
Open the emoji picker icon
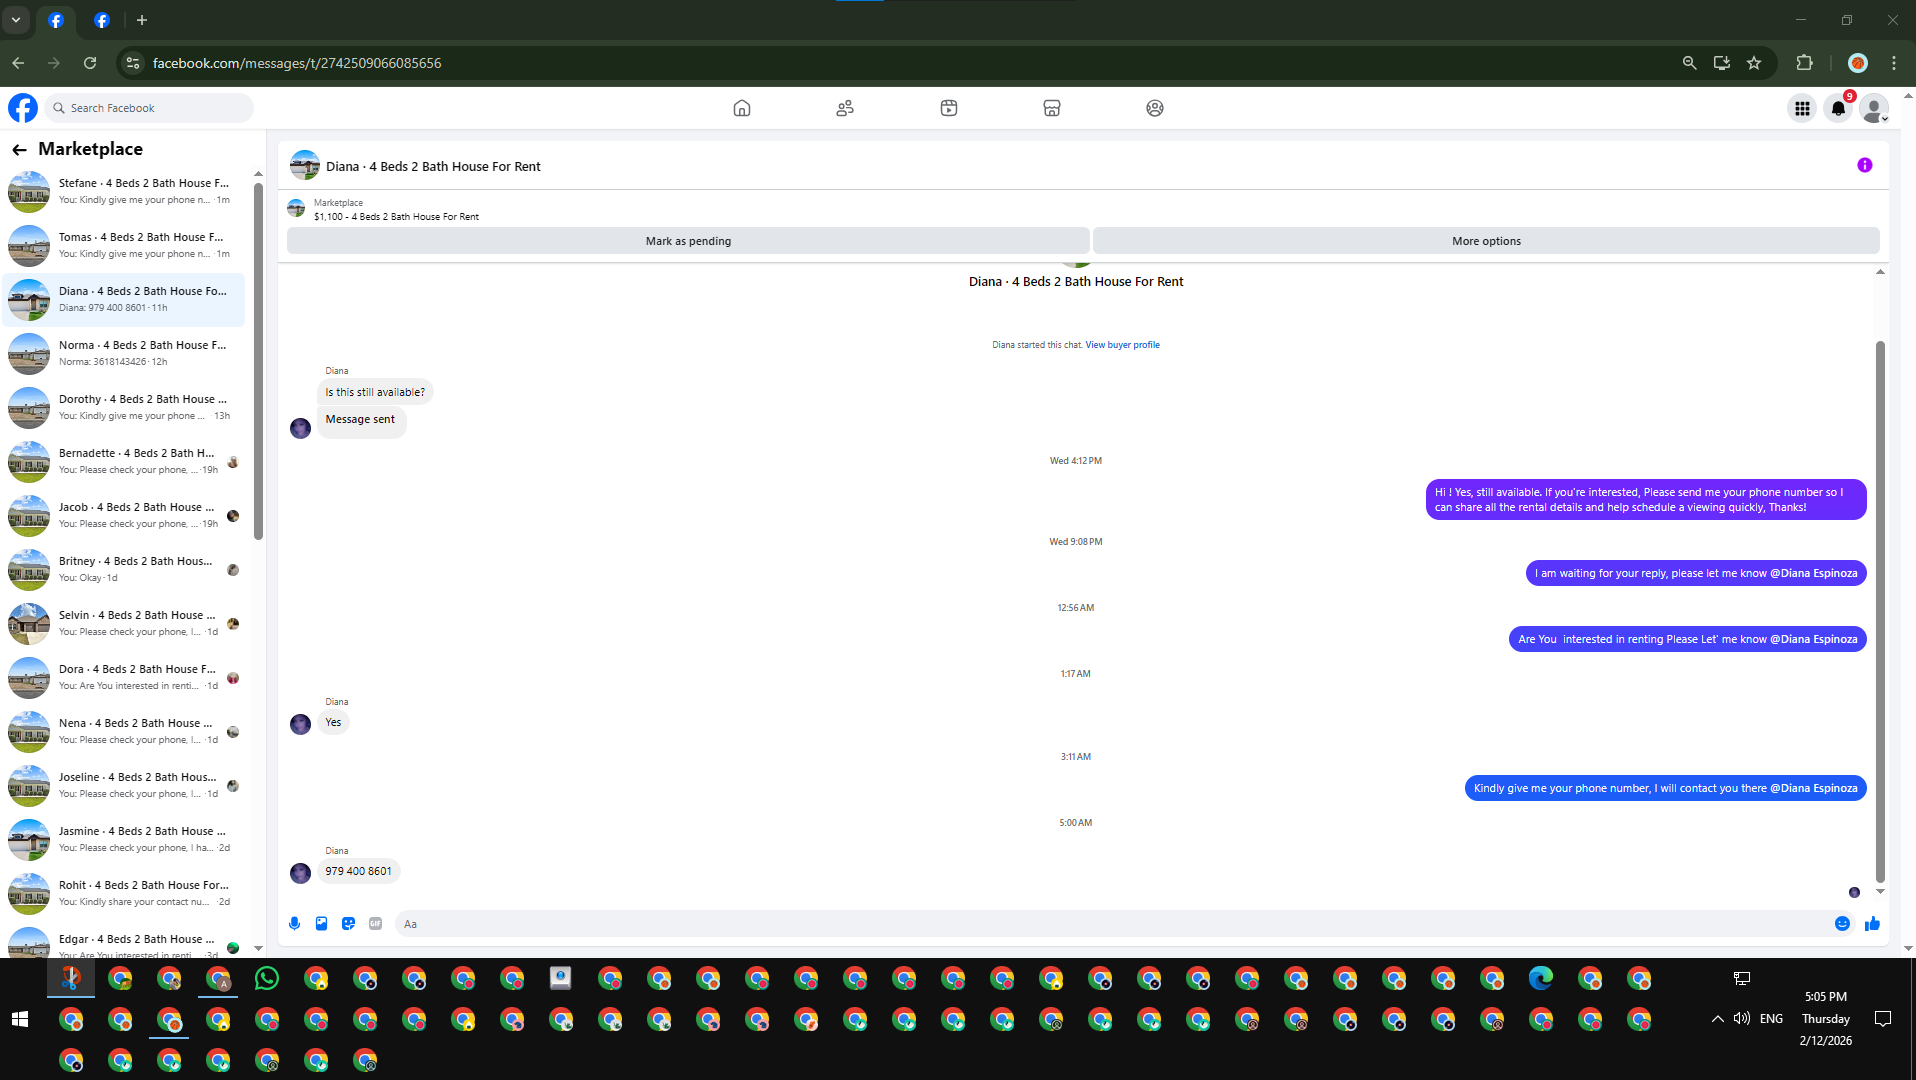click(x=1842, y=924)
